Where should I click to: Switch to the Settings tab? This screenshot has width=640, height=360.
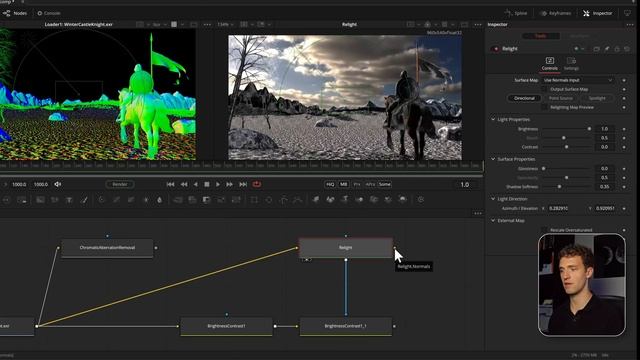click(571, 64)
